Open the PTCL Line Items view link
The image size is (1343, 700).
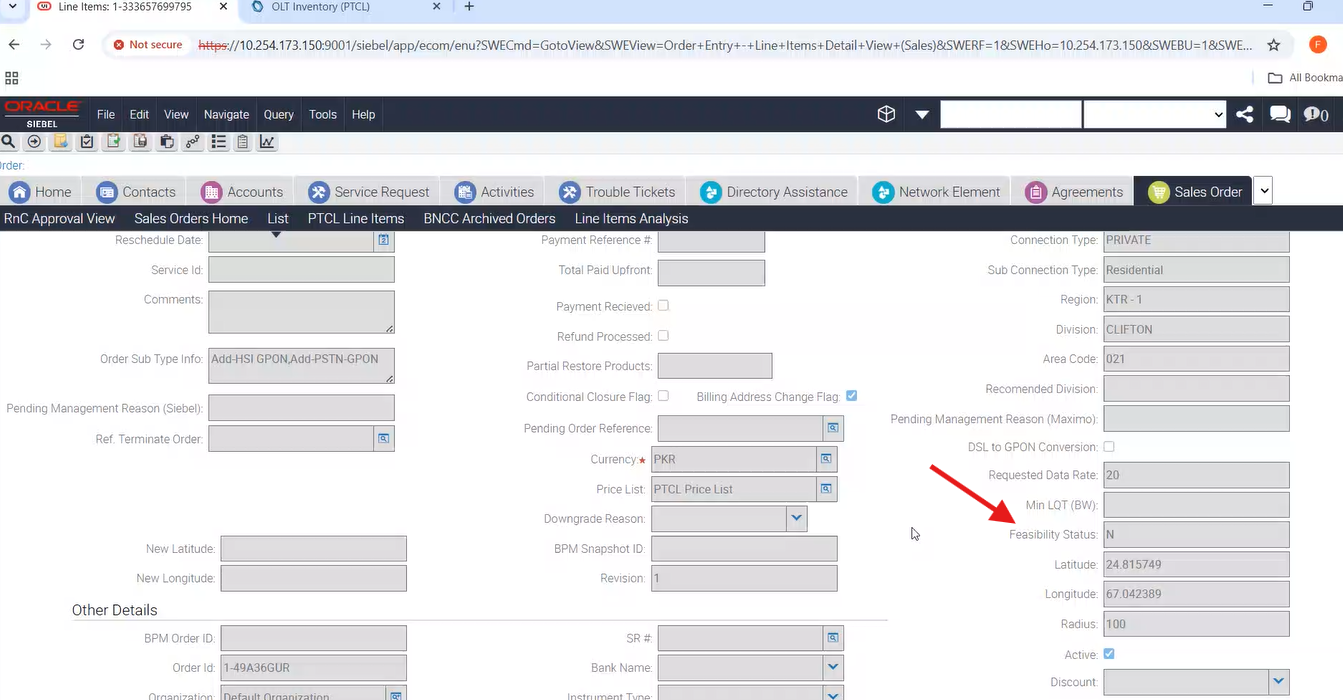point(356,218)
